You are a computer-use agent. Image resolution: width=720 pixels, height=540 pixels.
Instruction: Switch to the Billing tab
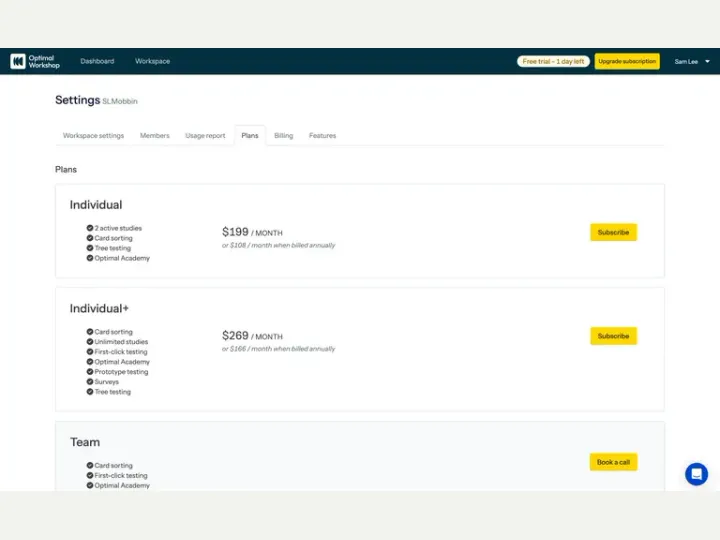tap(283, 135)
